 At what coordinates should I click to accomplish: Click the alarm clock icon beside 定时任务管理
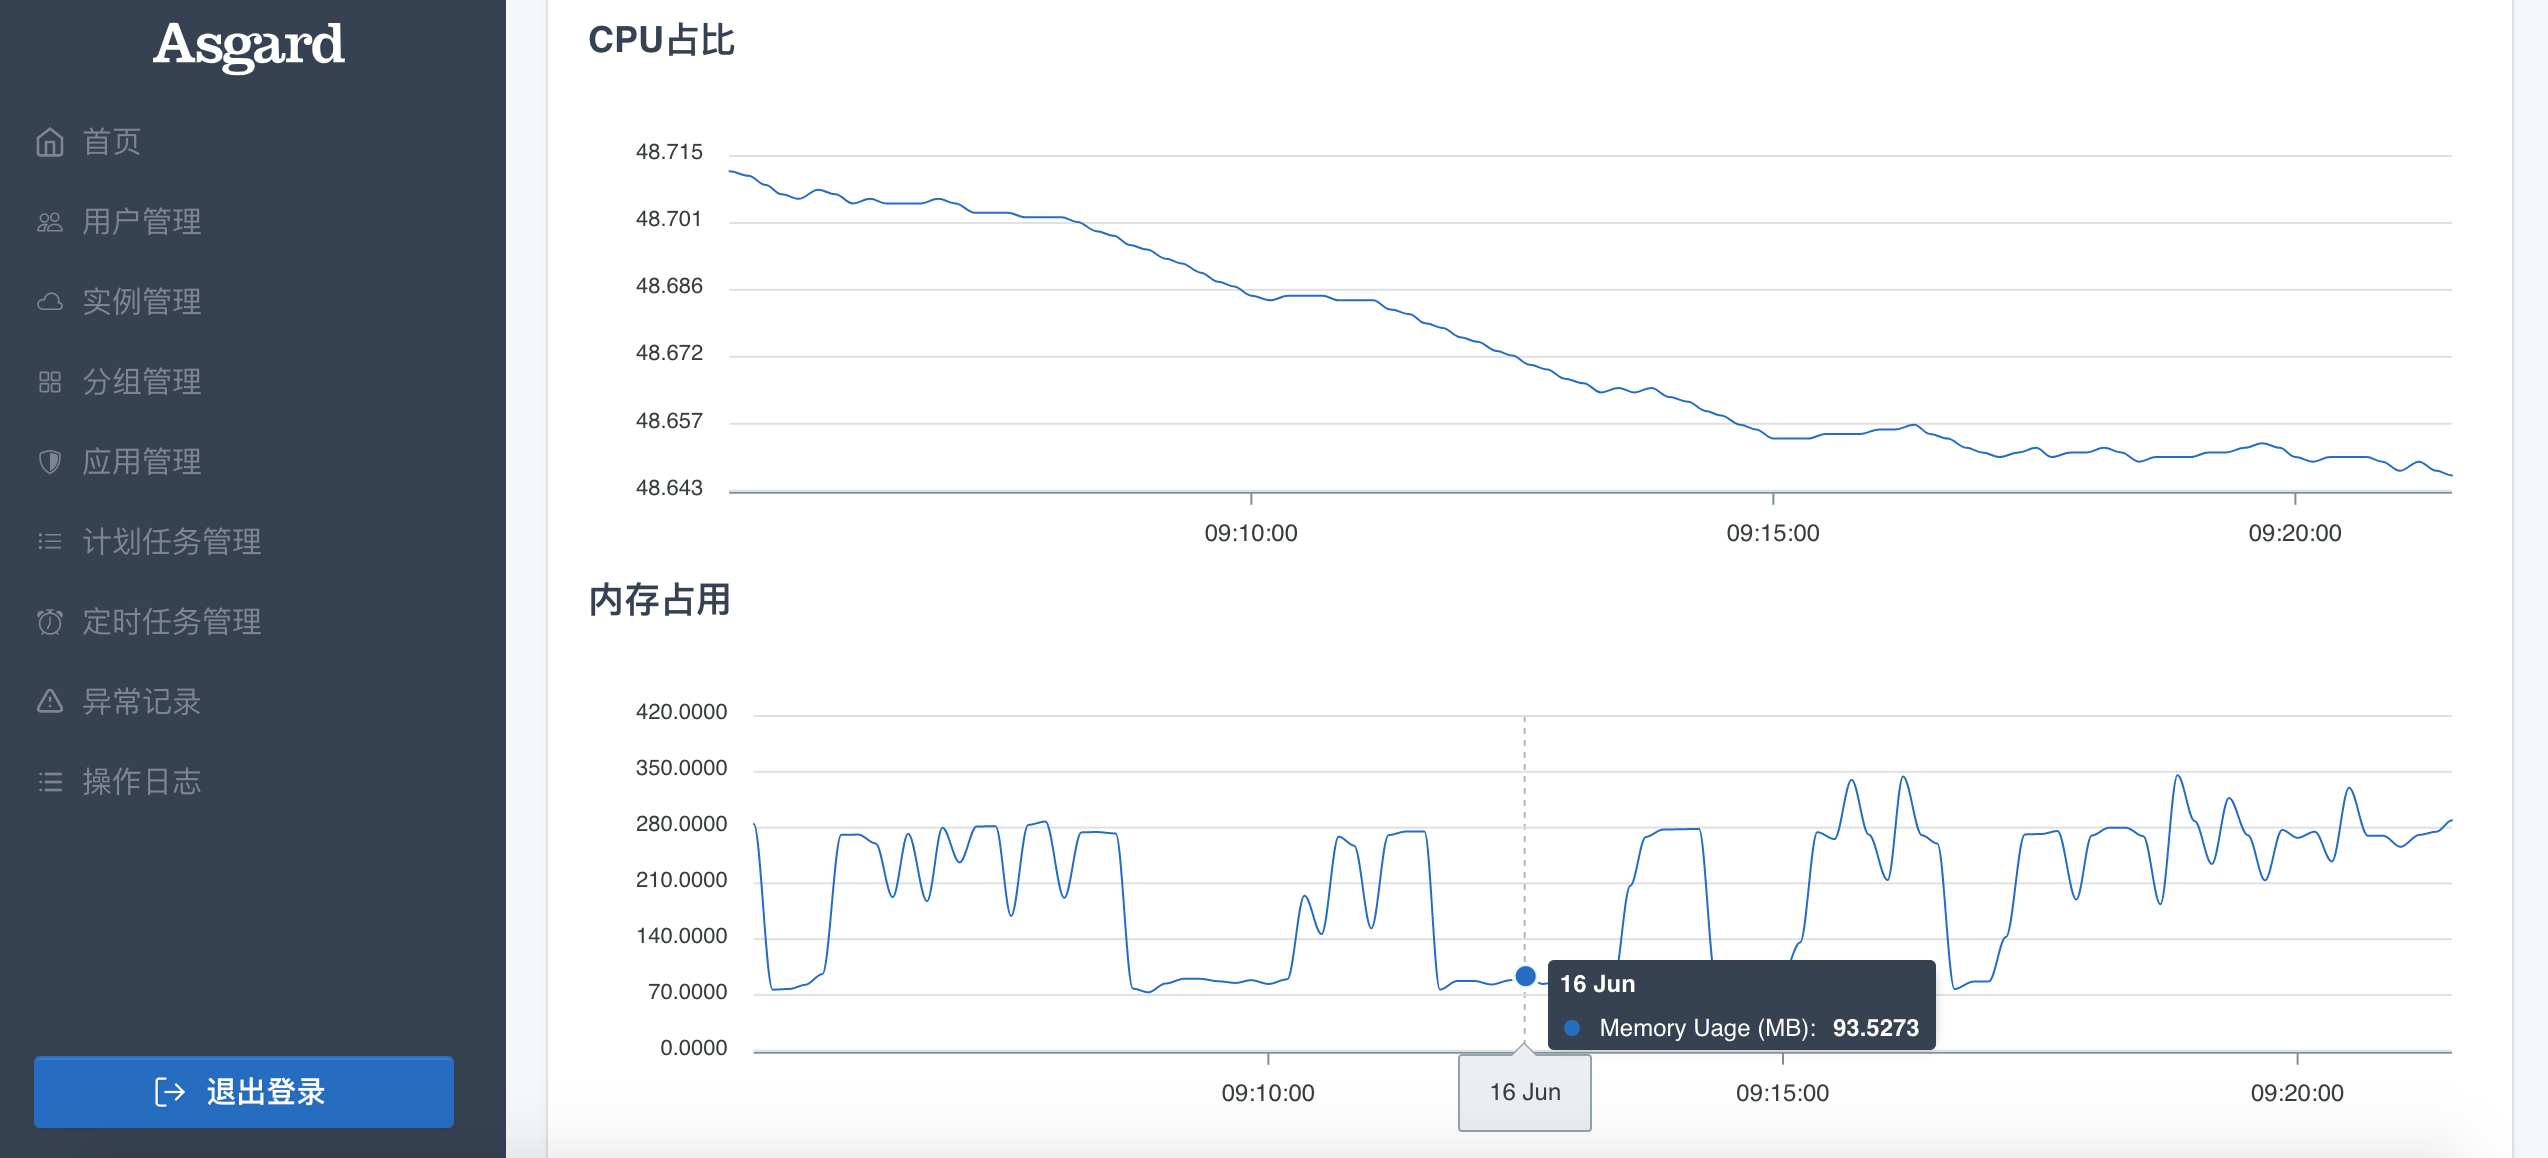[49, 622]
